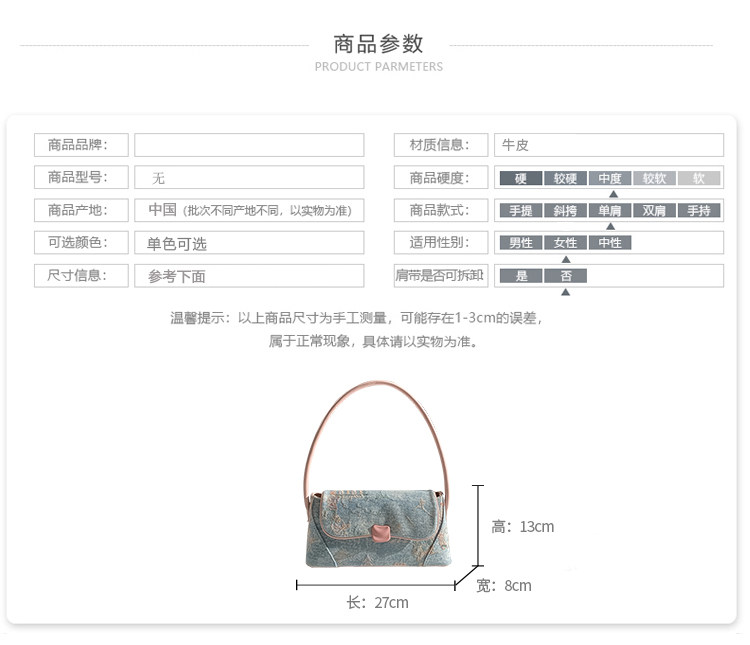Select the 手持 style option

tap(699, 211)
